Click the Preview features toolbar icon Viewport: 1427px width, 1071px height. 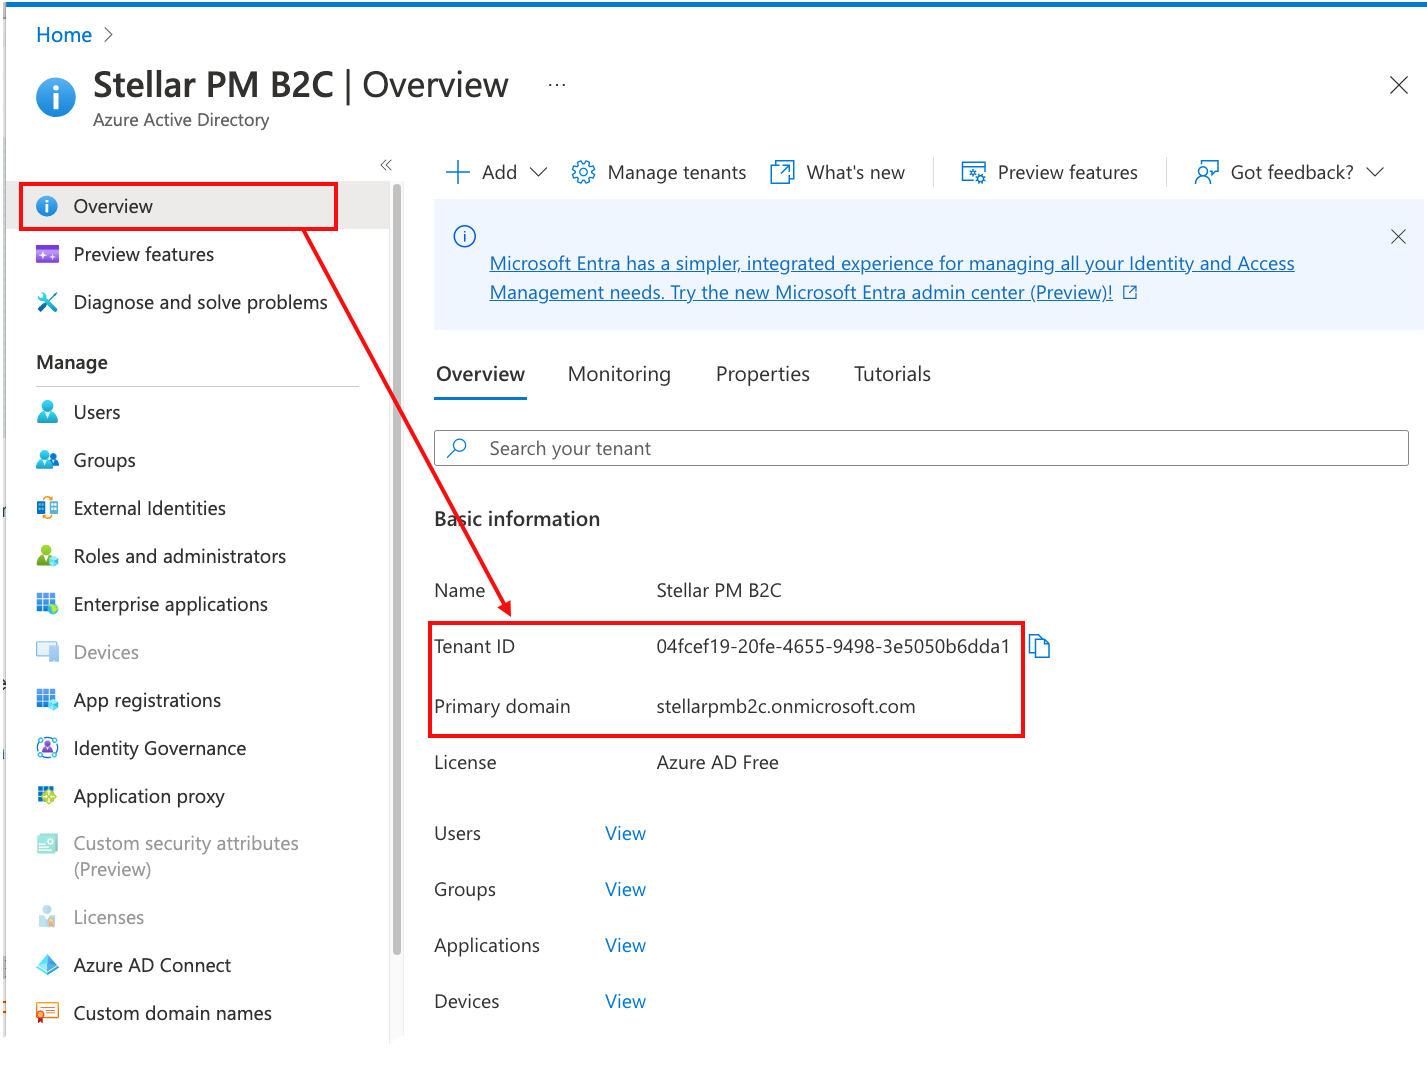973,172
